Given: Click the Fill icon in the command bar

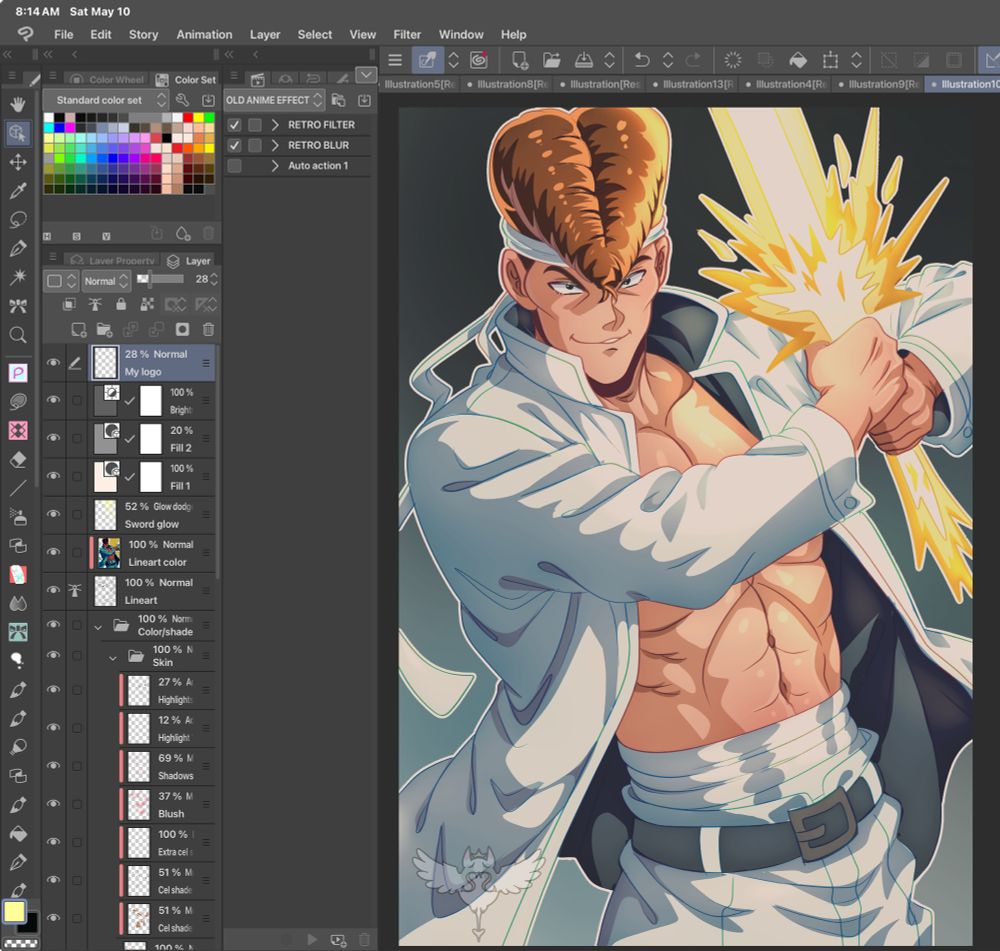Looking at the screenshot, I should click(798, 61).
